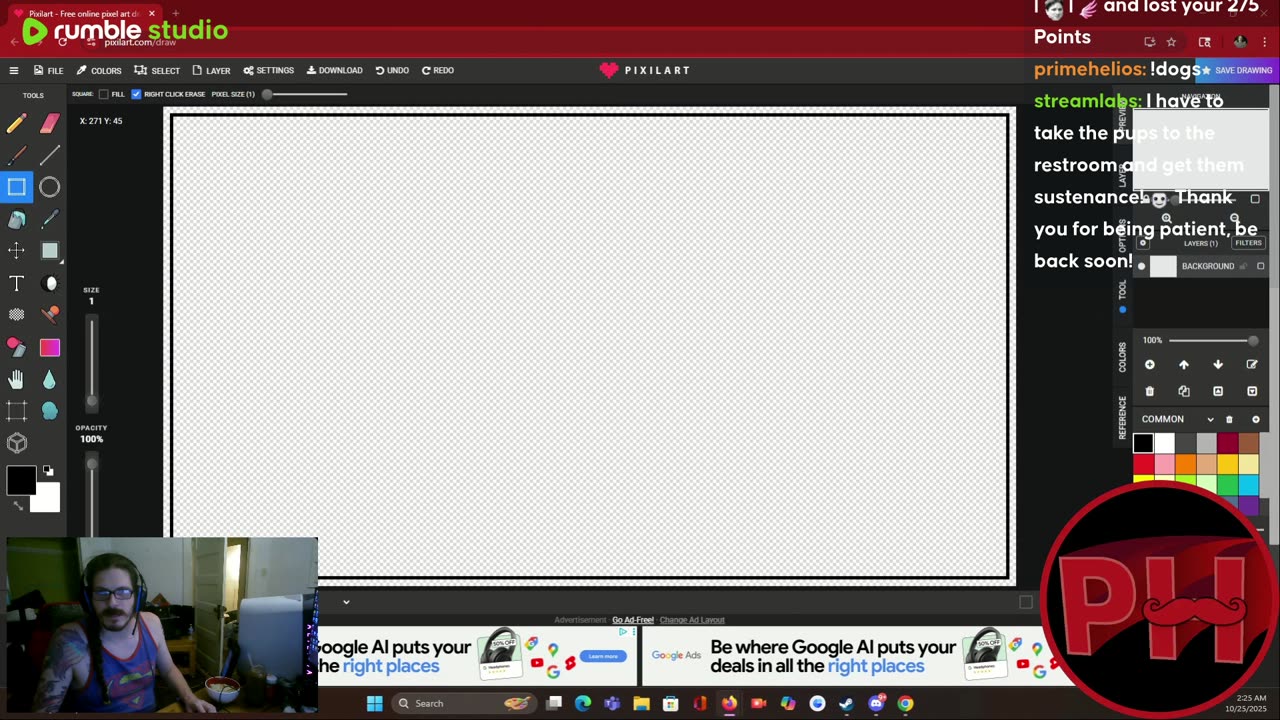
Task: Select the Blur droplet tool
Action: point(50,379)
